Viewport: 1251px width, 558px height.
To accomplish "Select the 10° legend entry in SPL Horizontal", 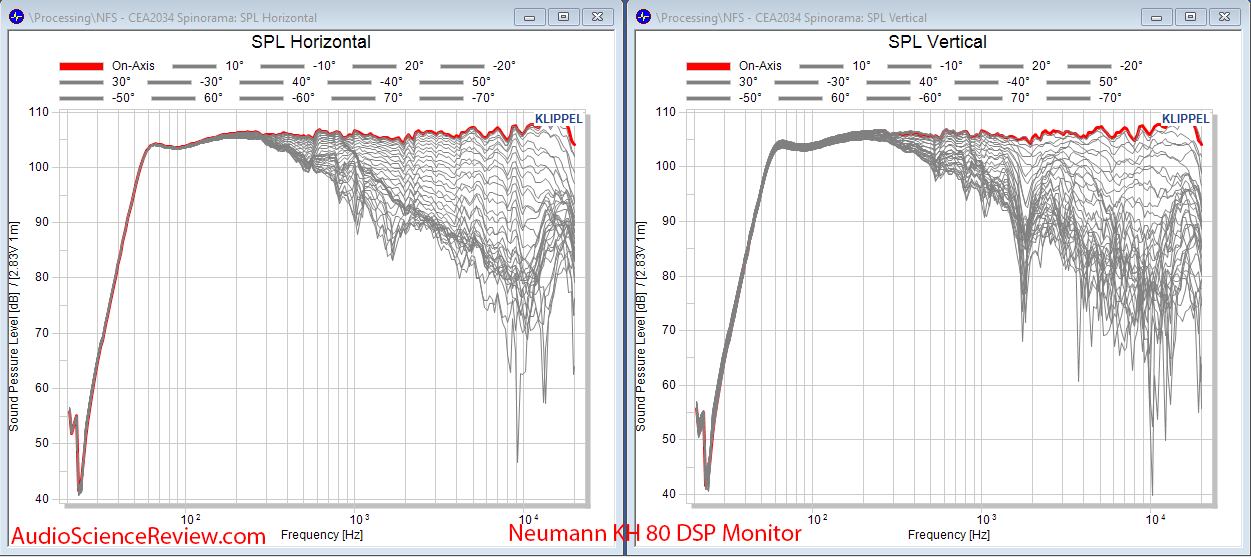I will point(207,66).
